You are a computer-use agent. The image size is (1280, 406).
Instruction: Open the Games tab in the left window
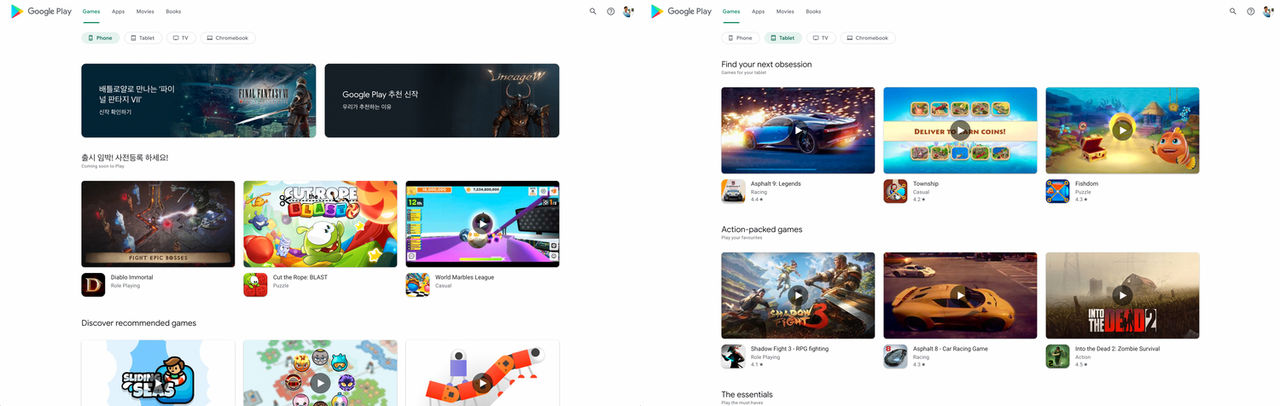(x=91, y=11)
